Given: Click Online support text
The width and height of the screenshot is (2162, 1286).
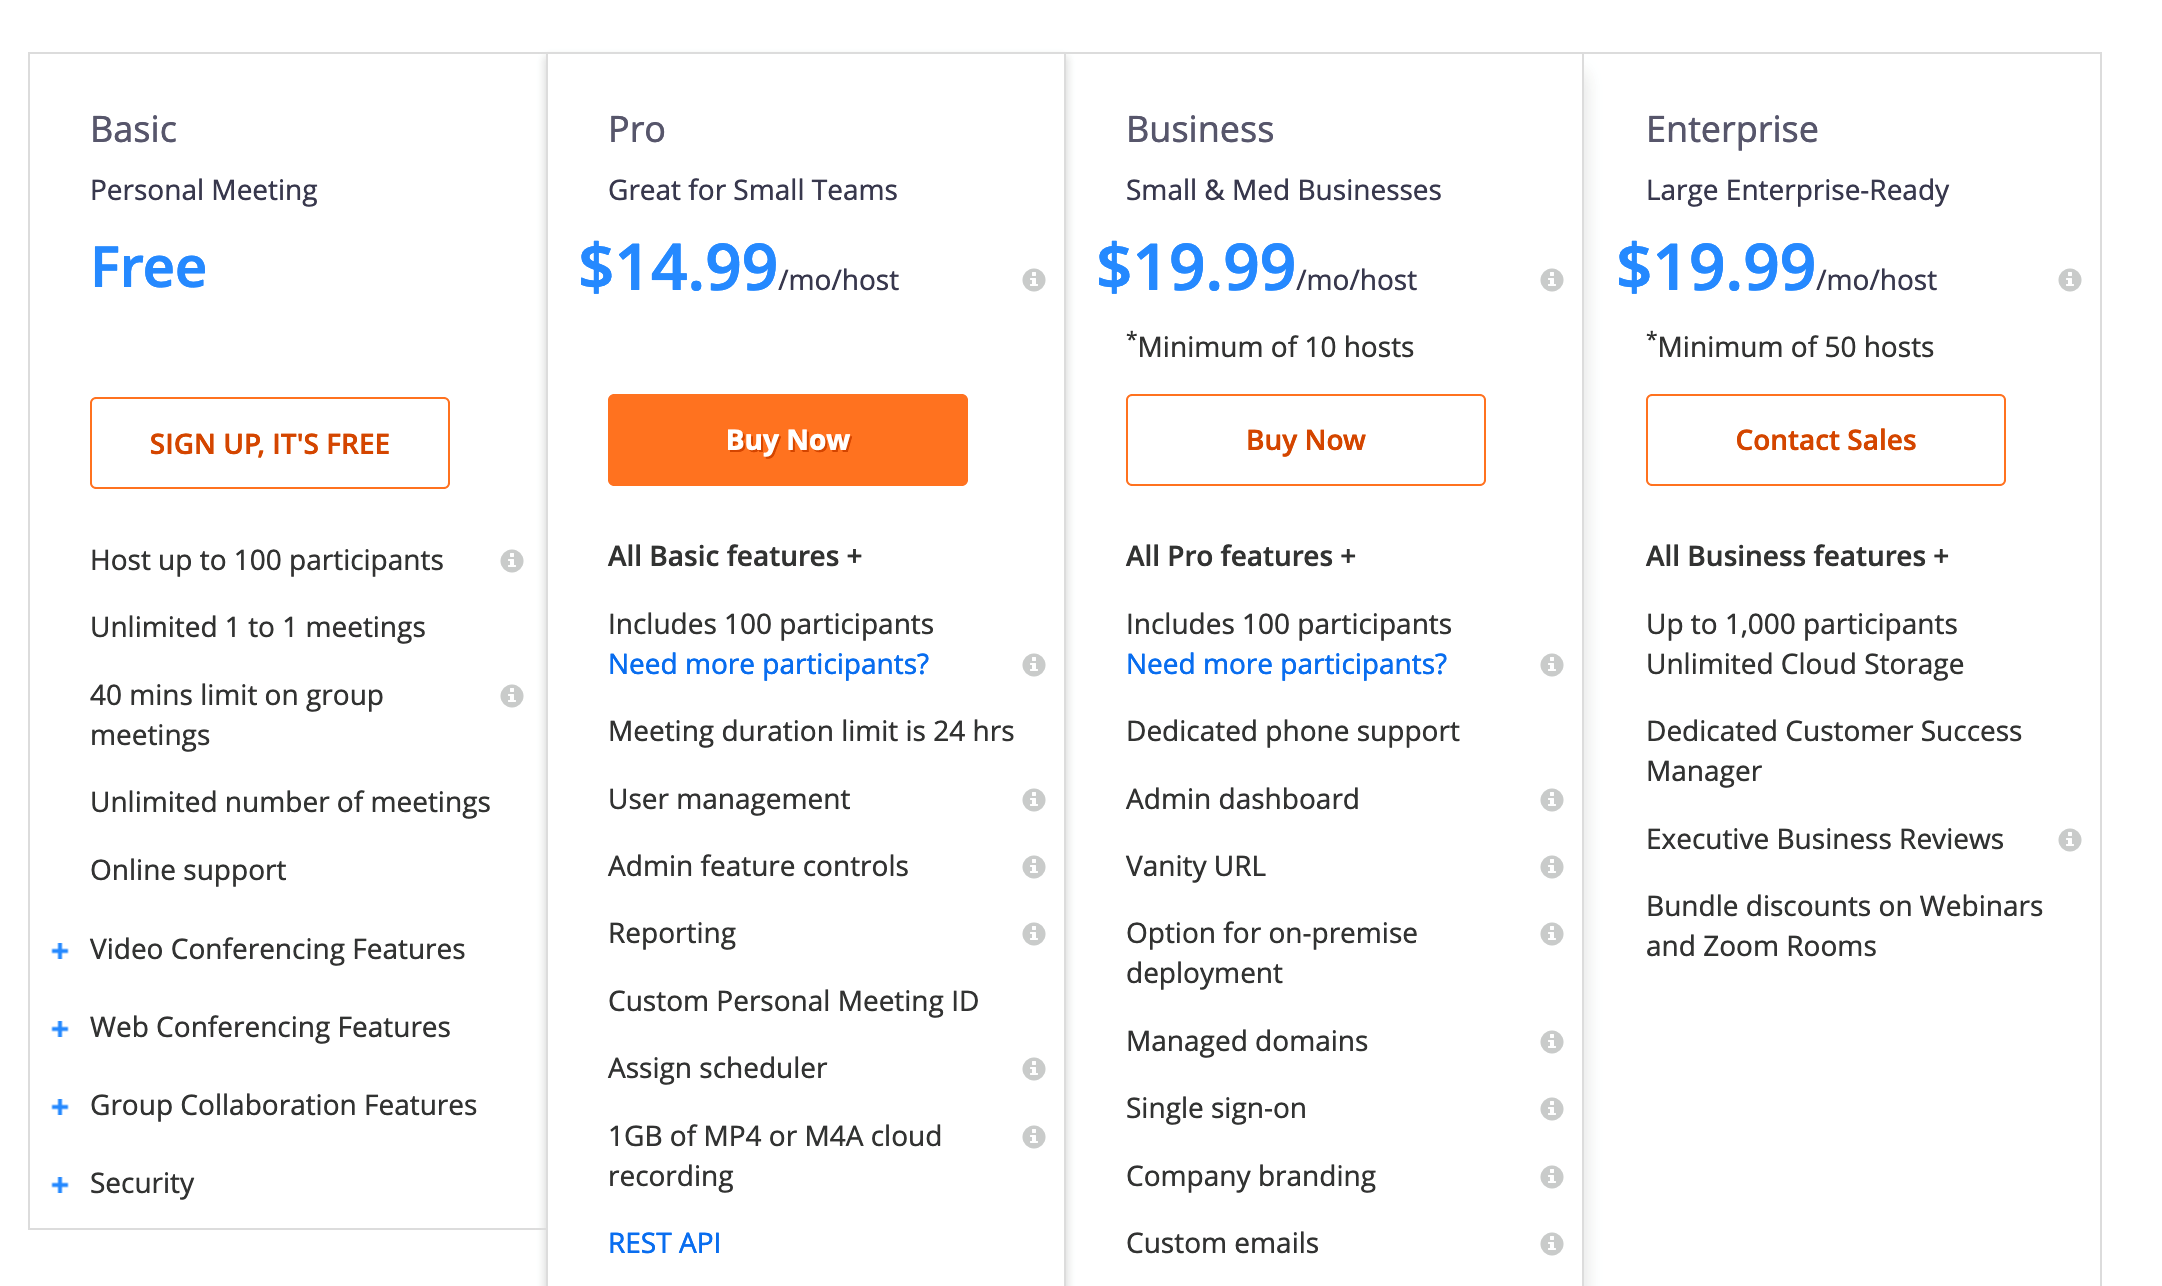Looking at the screenshot, I should point(188,870).
